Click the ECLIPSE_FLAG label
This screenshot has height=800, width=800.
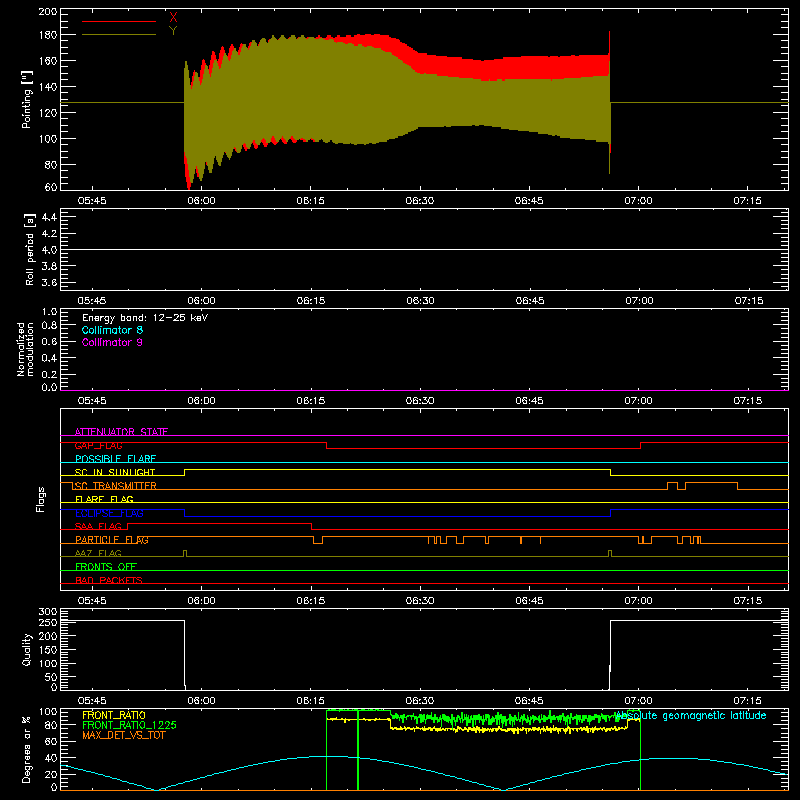pos(109,513)
